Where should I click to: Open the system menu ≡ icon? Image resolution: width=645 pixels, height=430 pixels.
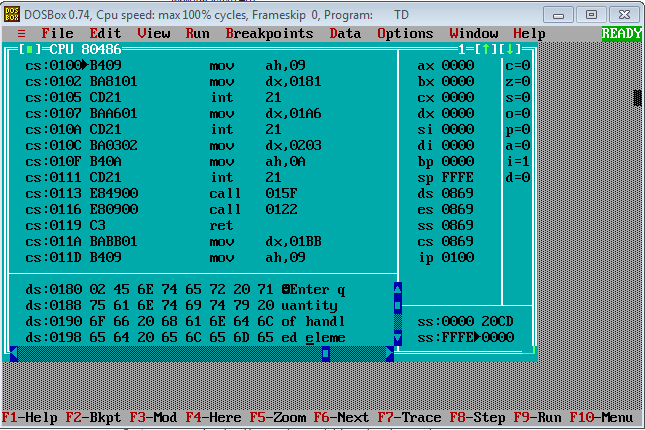pos(21,33)
